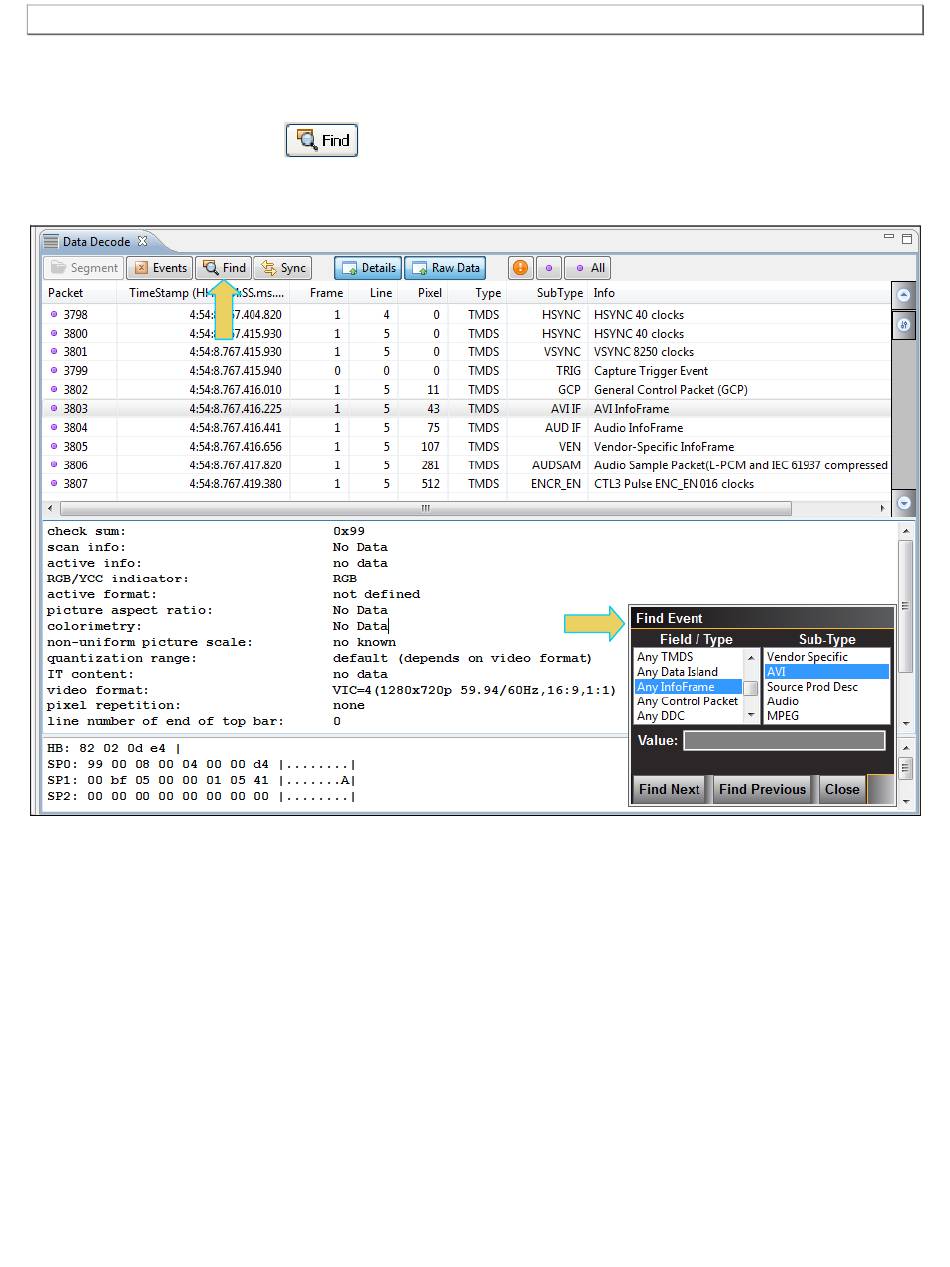Click the orange warning filter icon
950x1267 pixels.
tap(521, 268)
